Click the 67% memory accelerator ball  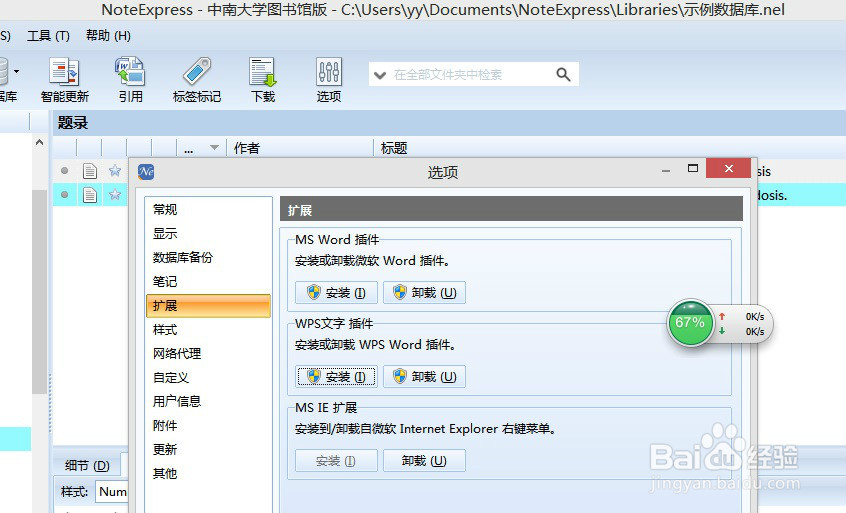690,323
